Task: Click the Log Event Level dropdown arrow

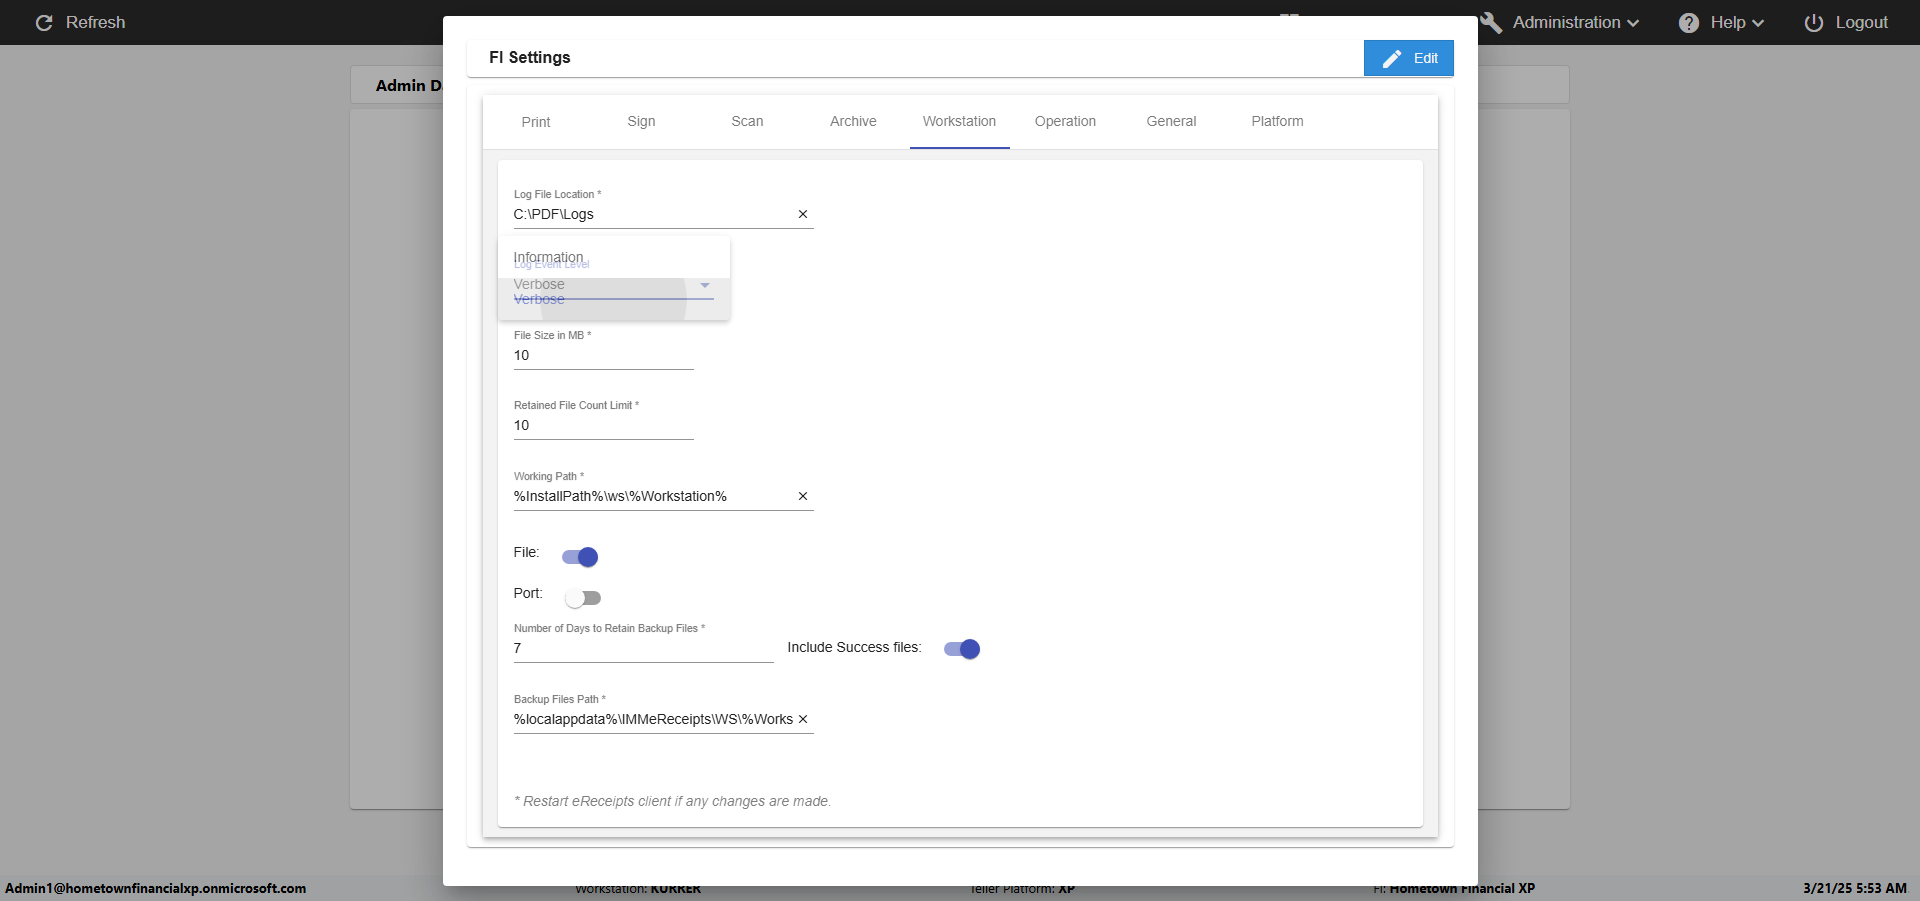Action: (705, 285)
